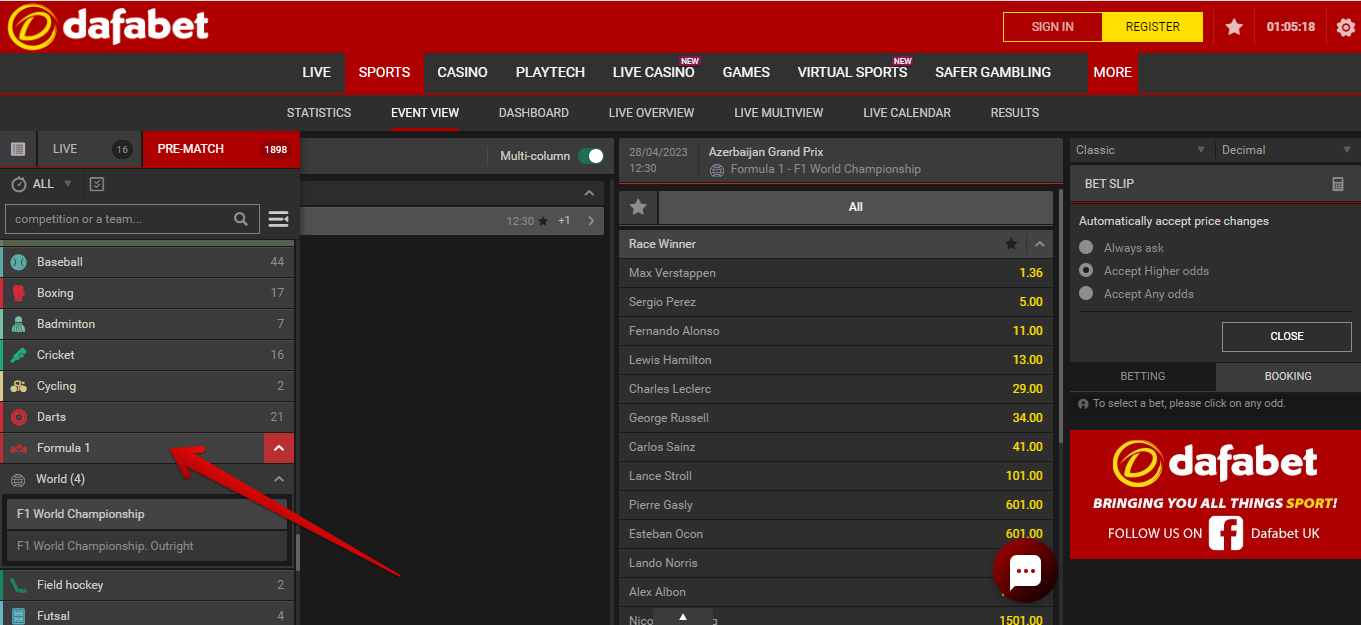Viewport: 1361px width, 625px height.
Task: Switch to the PRE-MATCH tab
Action: pos(221,149)
